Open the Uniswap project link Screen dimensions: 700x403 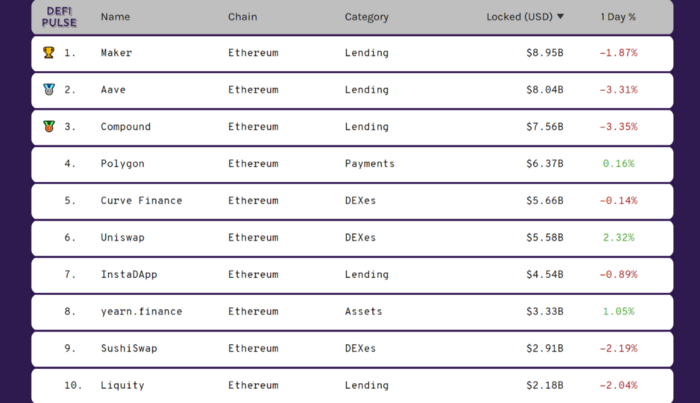[122, 238]
